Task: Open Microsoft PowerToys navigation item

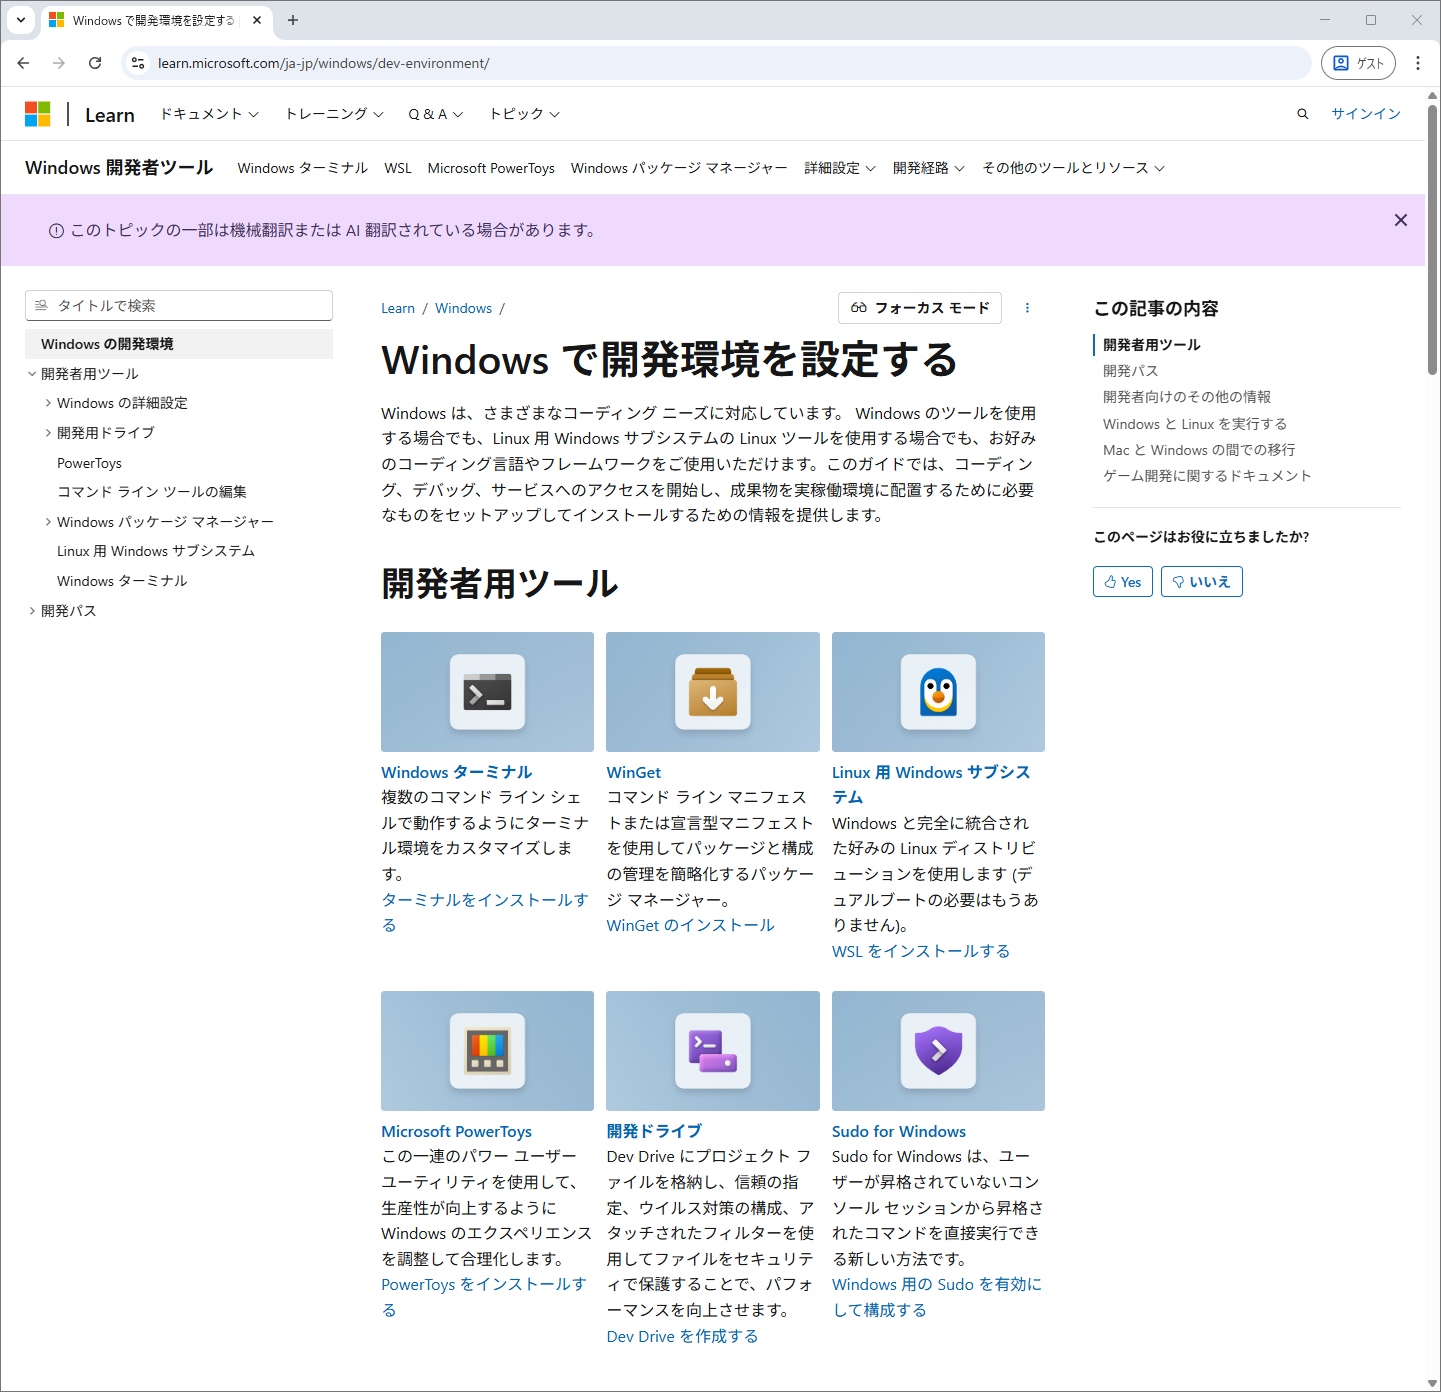Action: point(491,168)
